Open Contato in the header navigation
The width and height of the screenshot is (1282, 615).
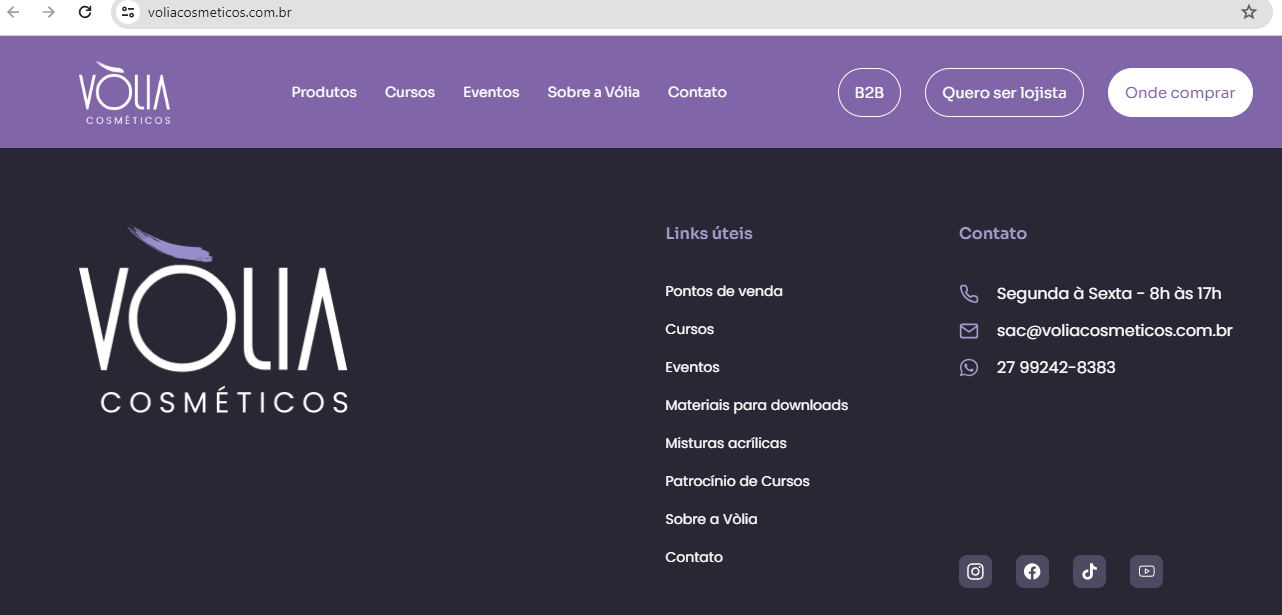tap(697, 92)
